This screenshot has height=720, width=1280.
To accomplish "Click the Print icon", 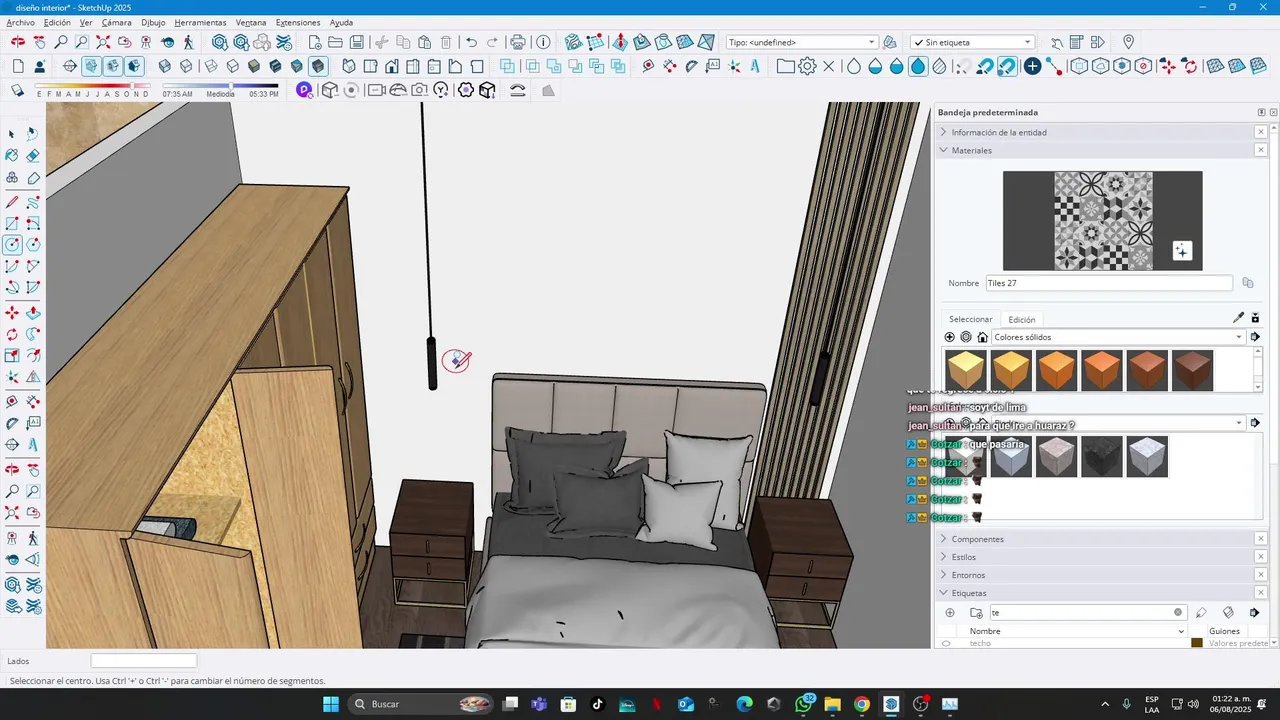I will 518,42.
